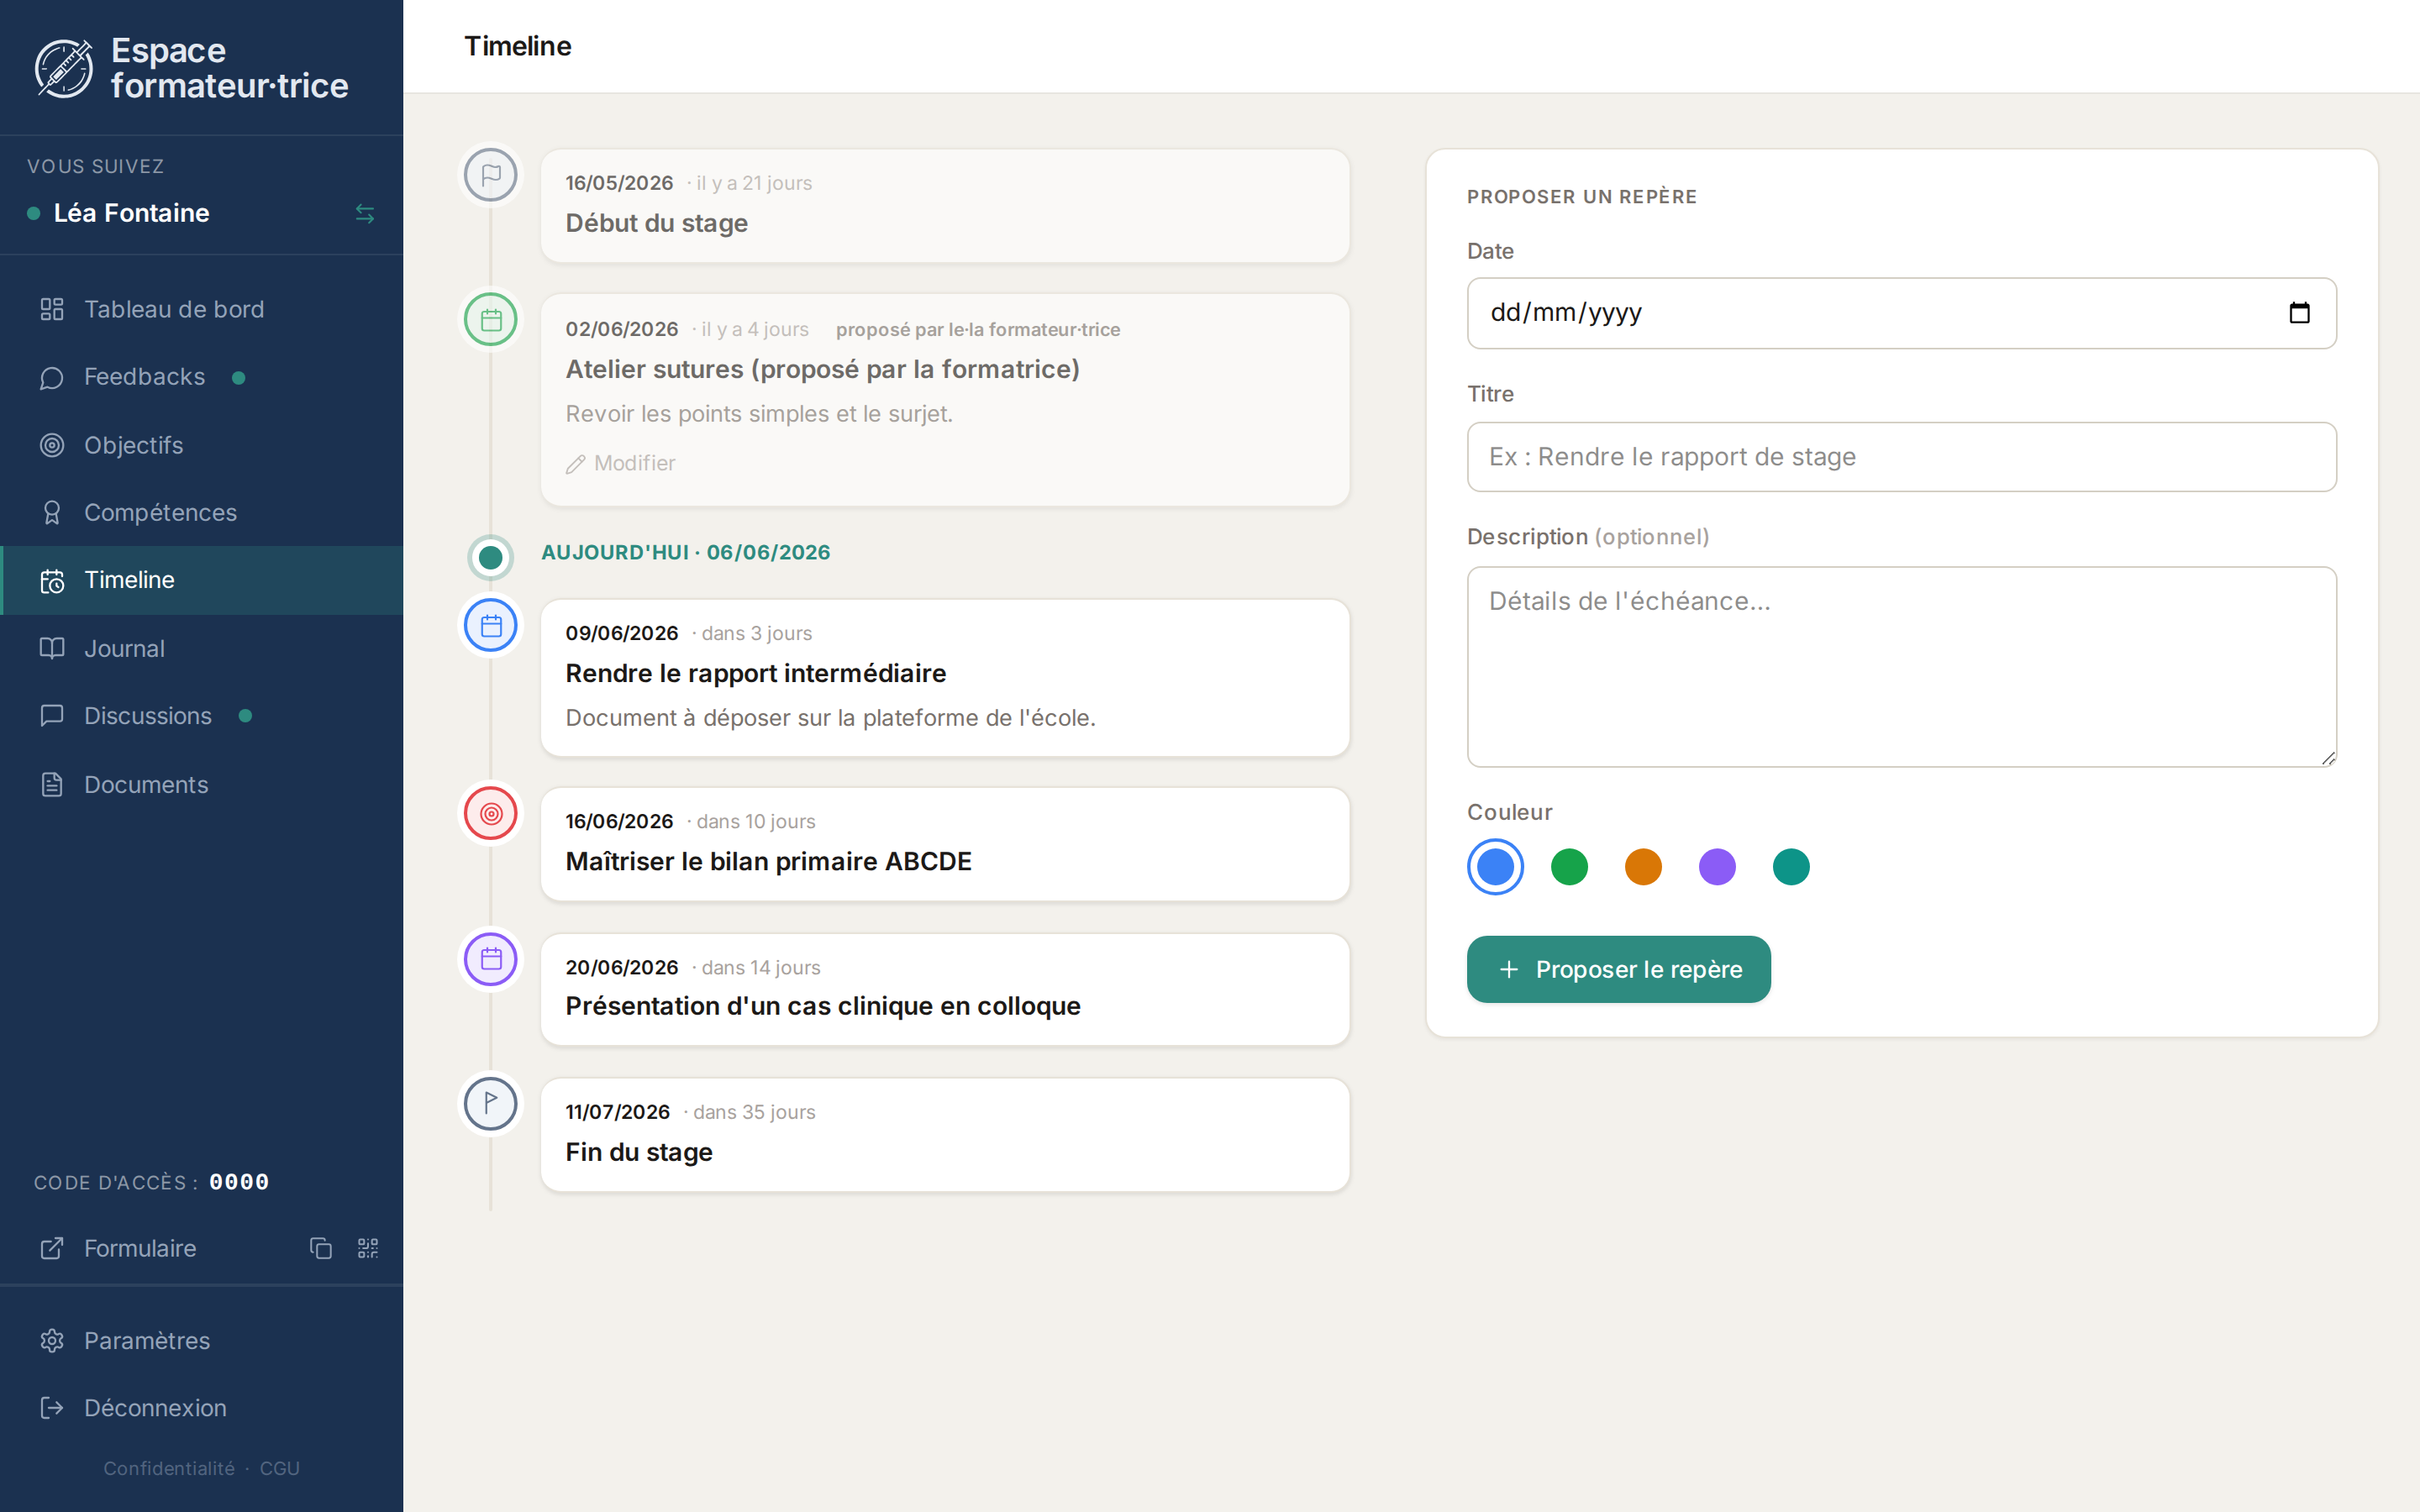Click the blue calendar marker for rapport intermédiaire
This screenshot has width=2420, height=1512.
[x=491, y=625]
